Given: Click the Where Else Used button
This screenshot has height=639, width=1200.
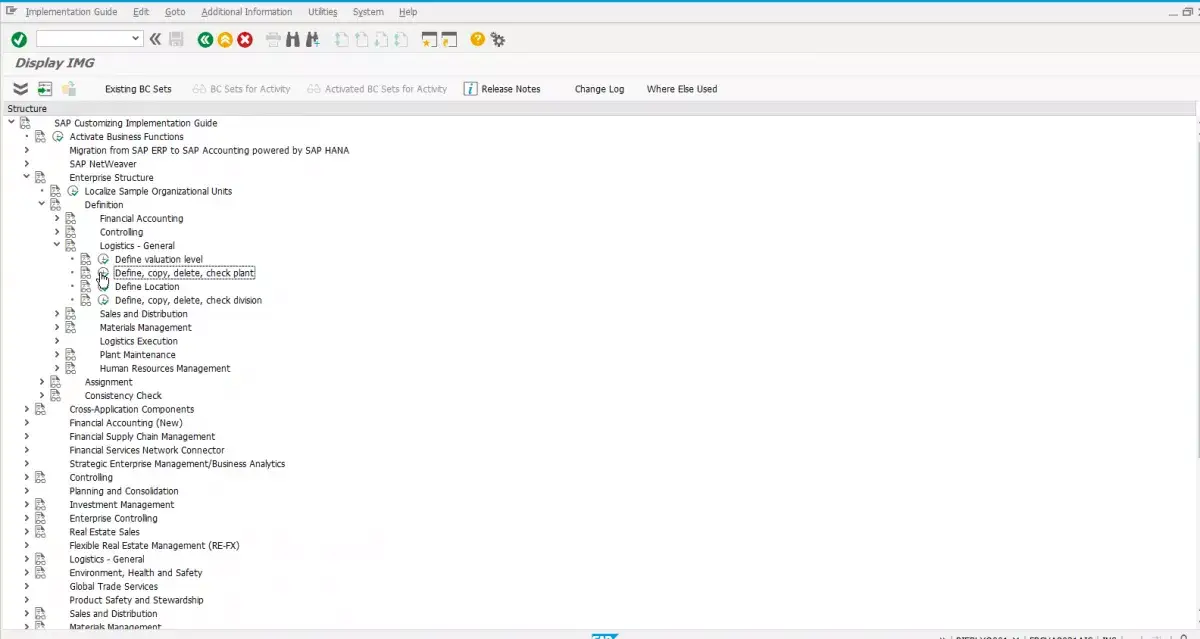Looking at the screenshot, I should pyautogui.click(x=682, y=89).
